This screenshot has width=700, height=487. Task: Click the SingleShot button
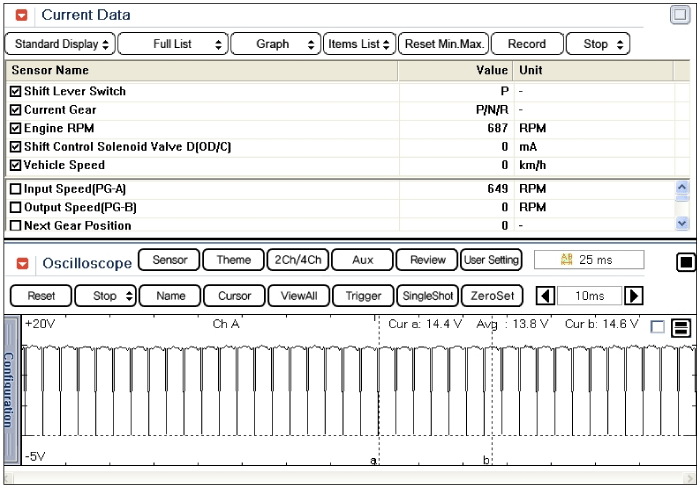coord(427,296)
